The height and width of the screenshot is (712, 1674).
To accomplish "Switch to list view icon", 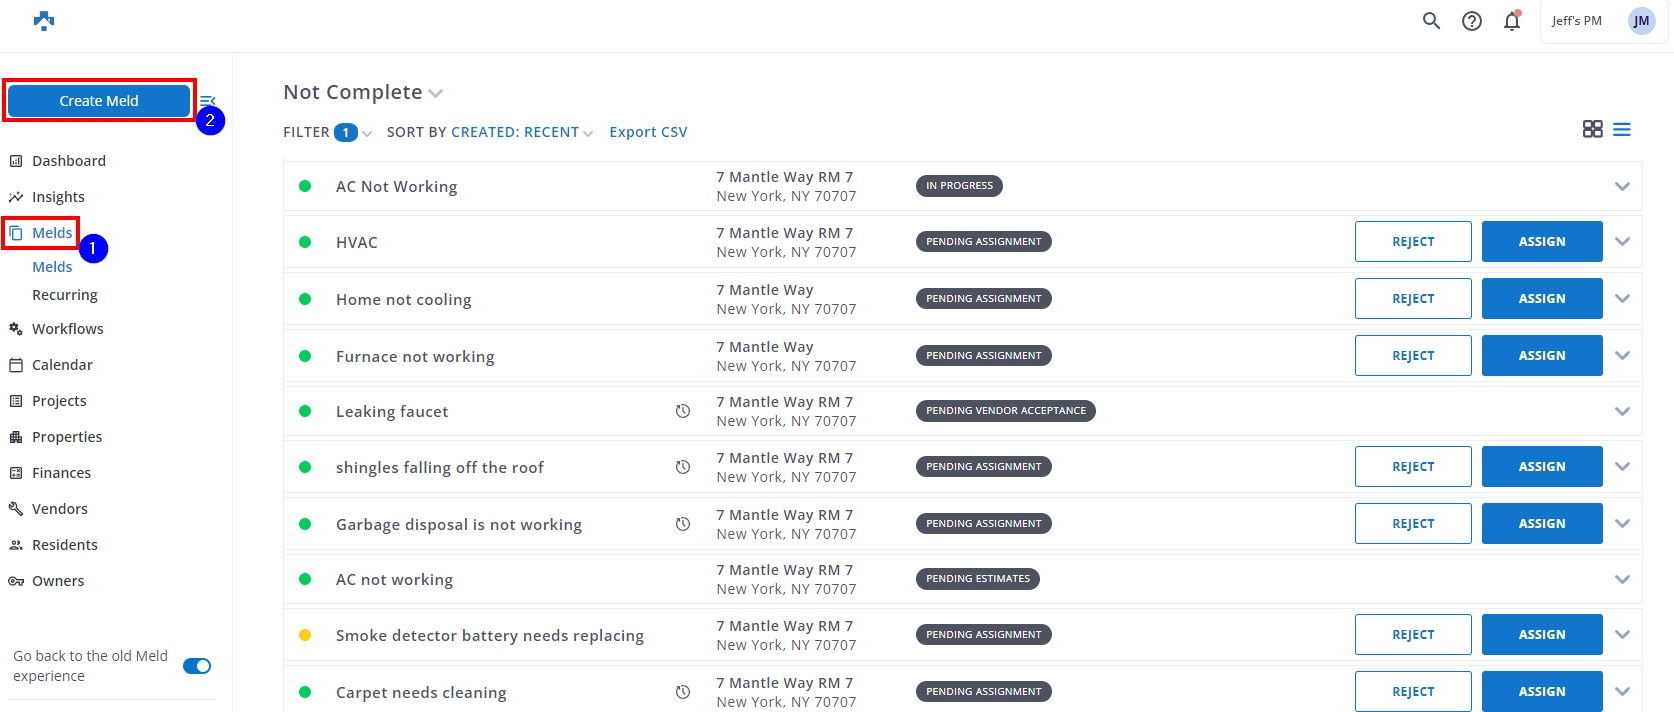I will [1621, 130].
